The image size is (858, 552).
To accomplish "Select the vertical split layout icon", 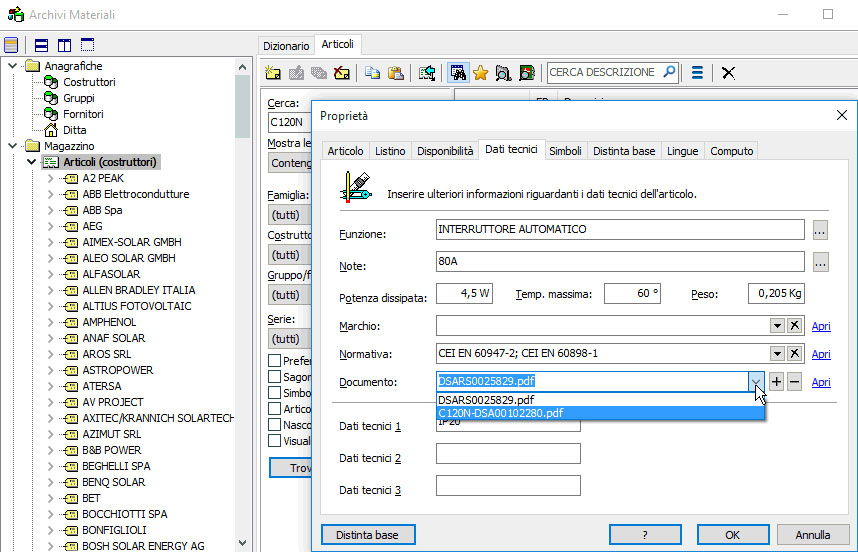I will [x=65, y=45].
